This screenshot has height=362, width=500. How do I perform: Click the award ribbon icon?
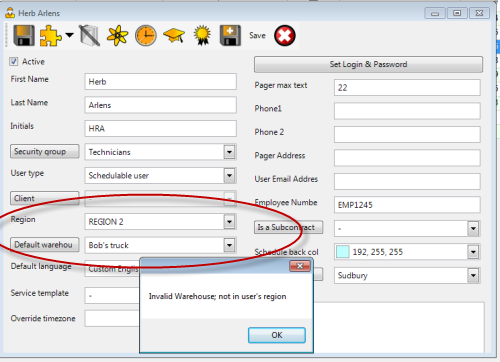pos(202,35)
